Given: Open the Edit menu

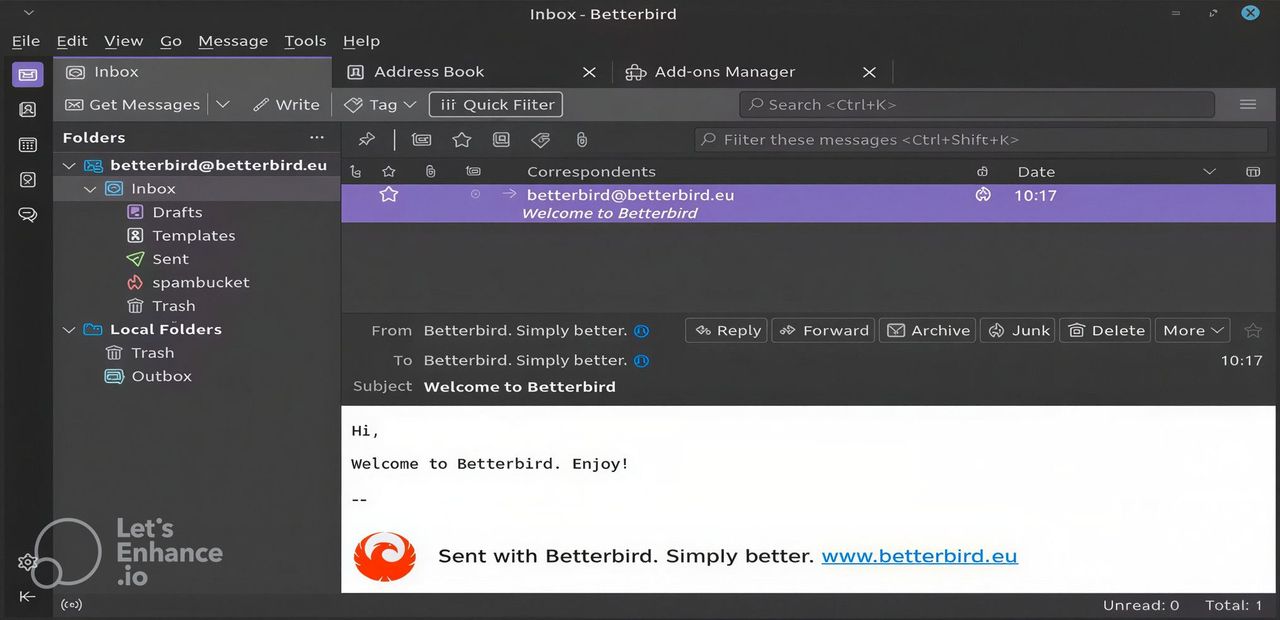Looking at the screenshot, I should click(72, 41).
